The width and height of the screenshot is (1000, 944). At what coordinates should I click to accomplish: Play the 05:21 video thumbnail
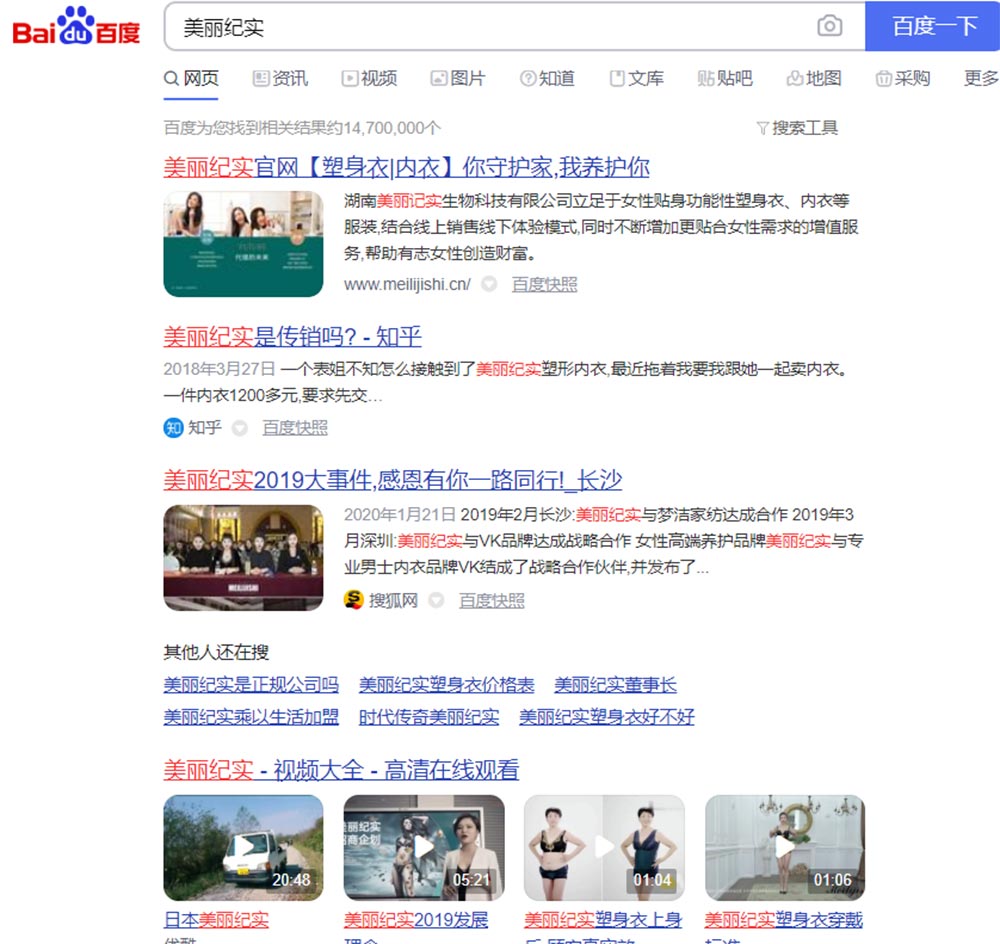[x=424, y=848]
